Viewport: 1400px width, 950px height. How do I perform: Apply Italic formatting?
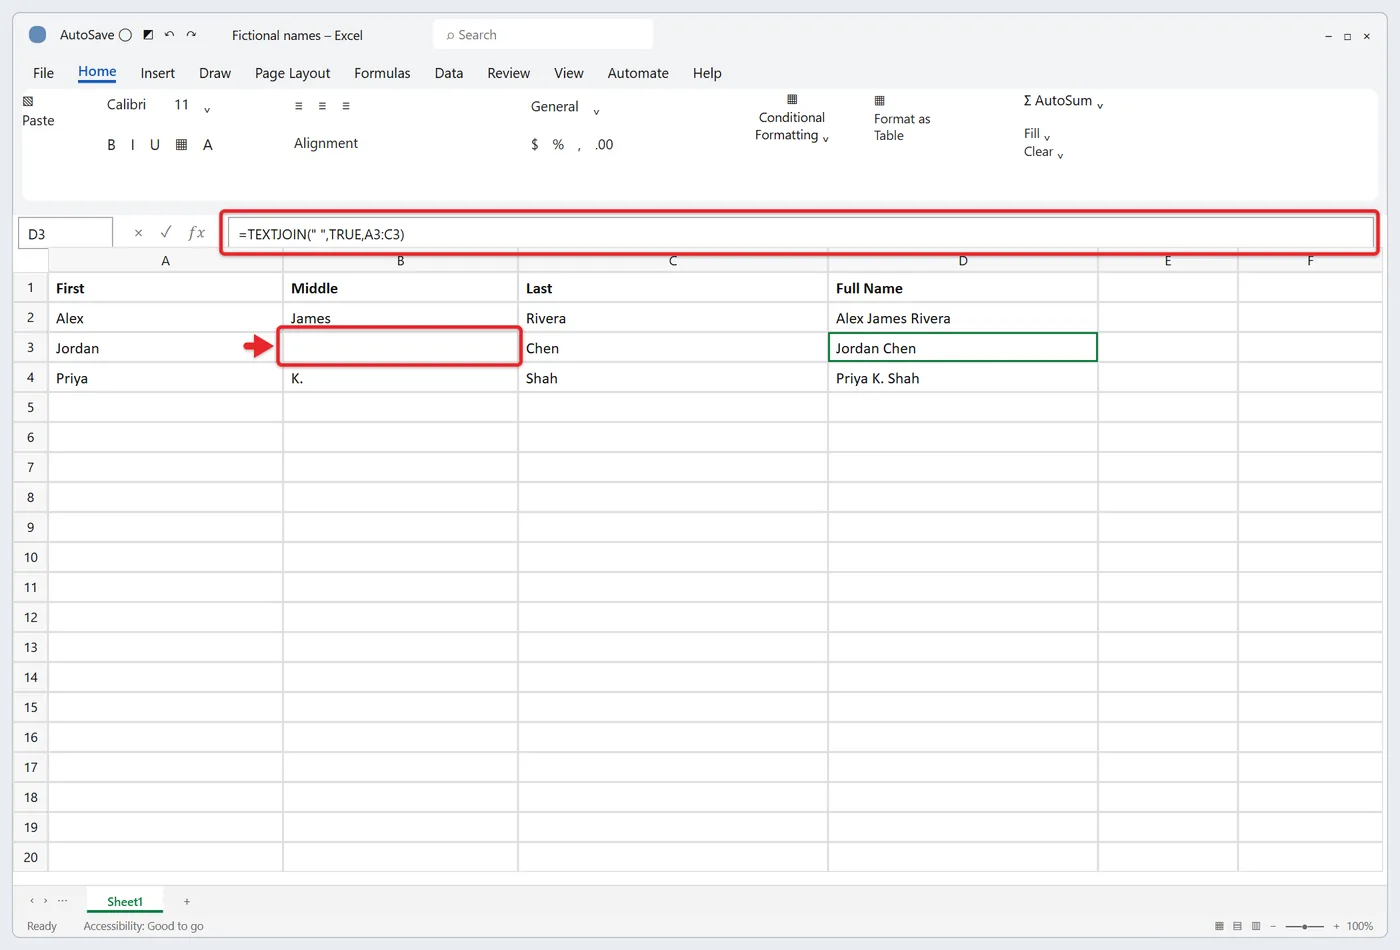[x=133, y=145]
